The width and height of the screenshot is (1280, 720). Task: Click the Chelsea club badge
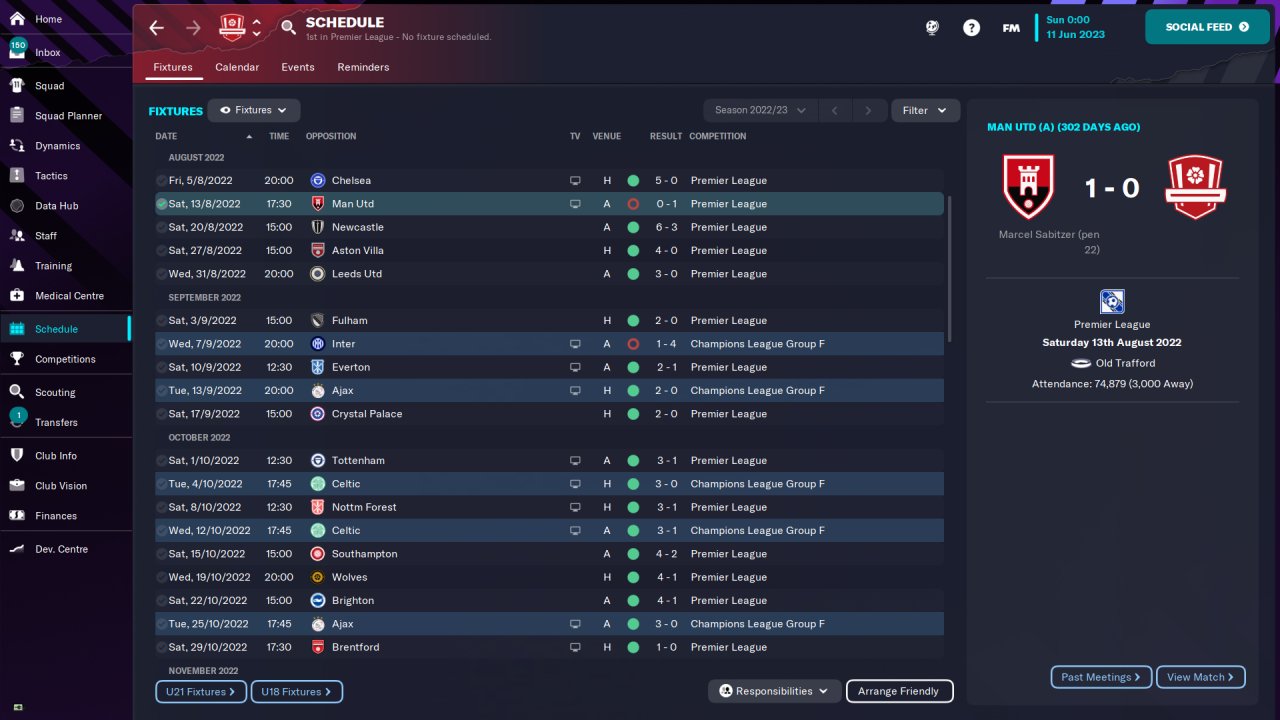[x=318, y=181]
